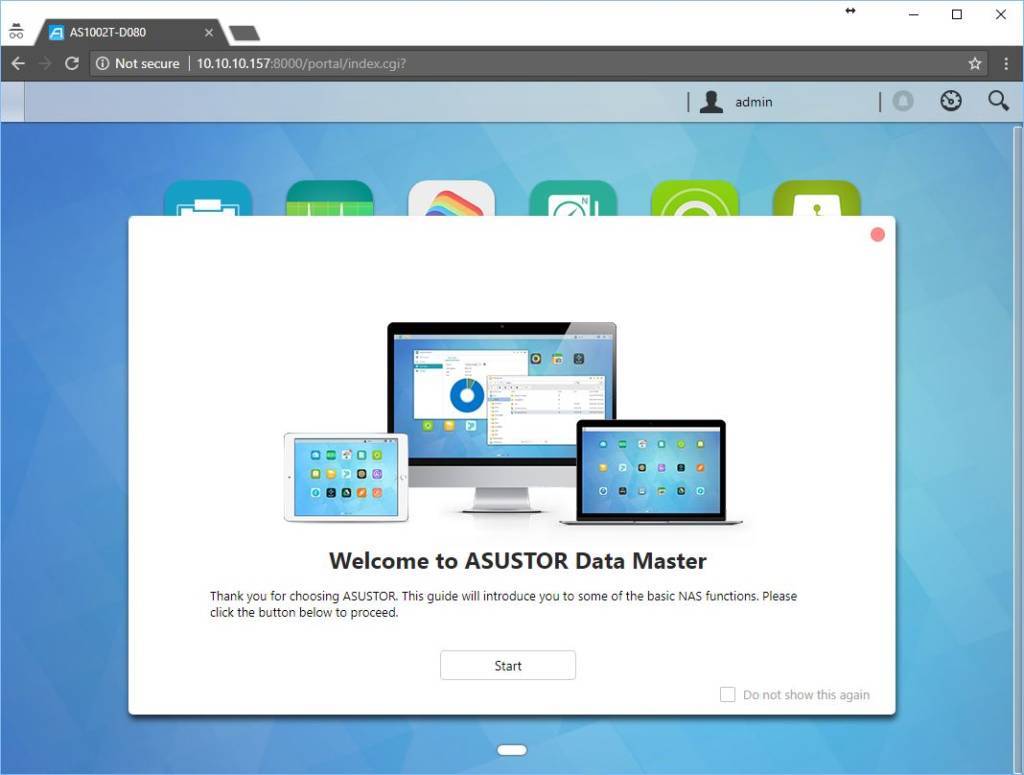Open the rainbow colored app icon
Image resolution: width=1024 pixels, height=775 pixels.
451,198
